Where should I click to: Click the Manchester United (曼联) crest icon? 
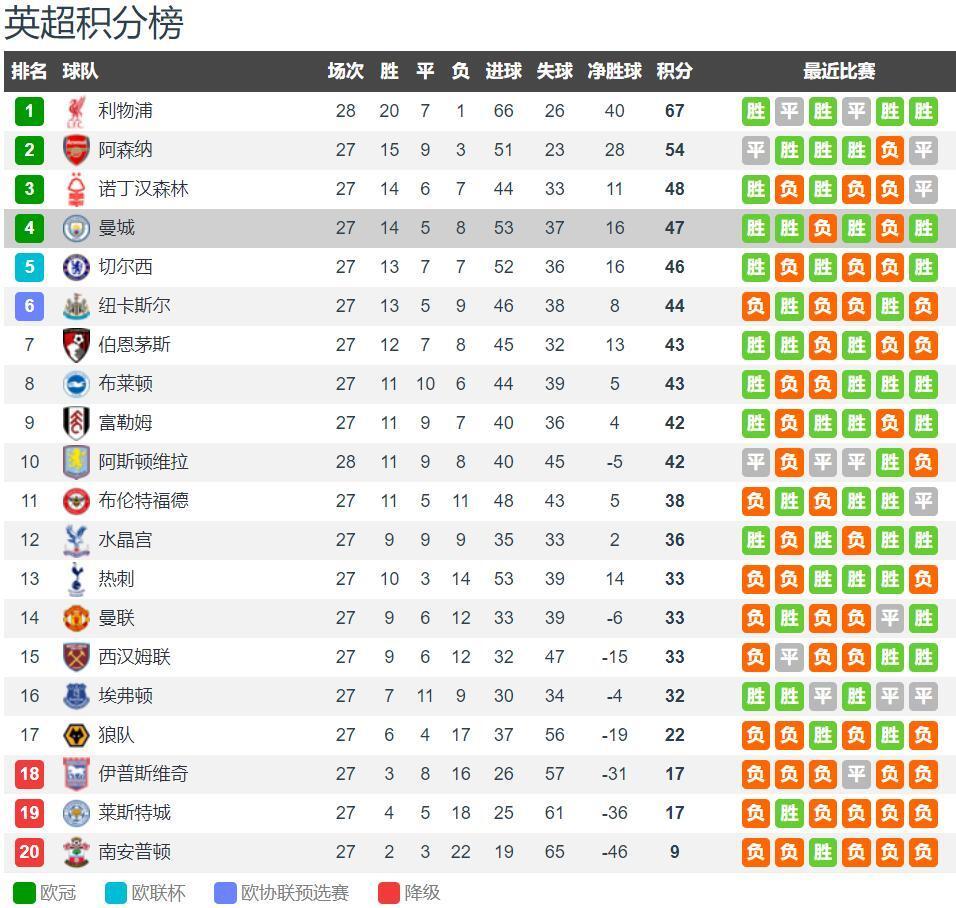coord(76,618)
